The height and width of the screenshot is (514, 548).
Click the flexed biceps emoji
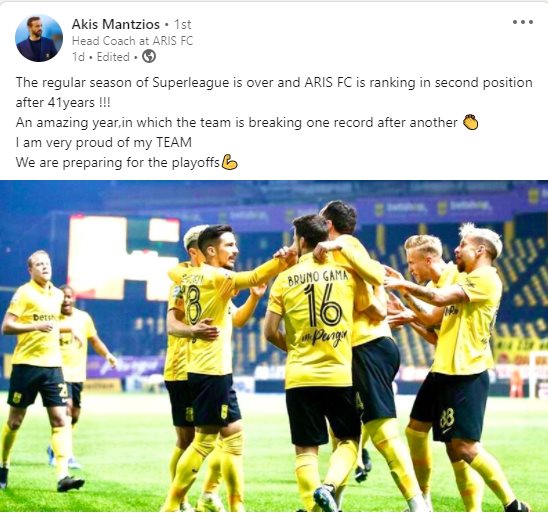click(x=229, y=162)
